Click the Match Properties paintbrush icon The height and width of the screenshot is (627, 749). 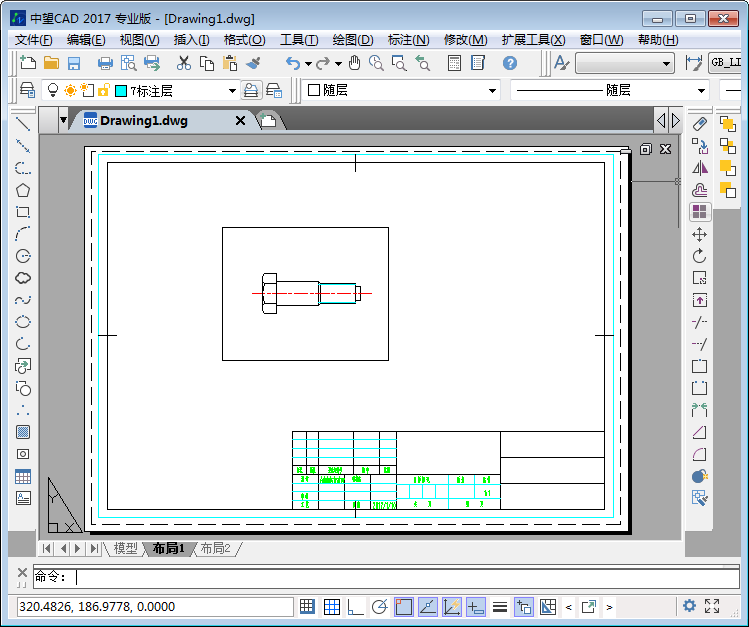pyautogui.click(x=252, y=63)
